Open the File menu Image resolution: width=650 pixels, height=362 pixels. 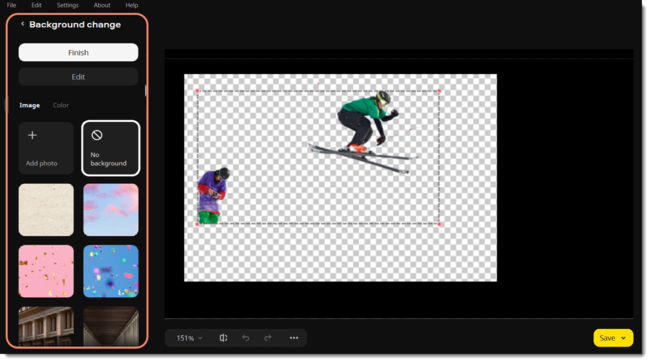pyautogui.click(x=11, y=5)
